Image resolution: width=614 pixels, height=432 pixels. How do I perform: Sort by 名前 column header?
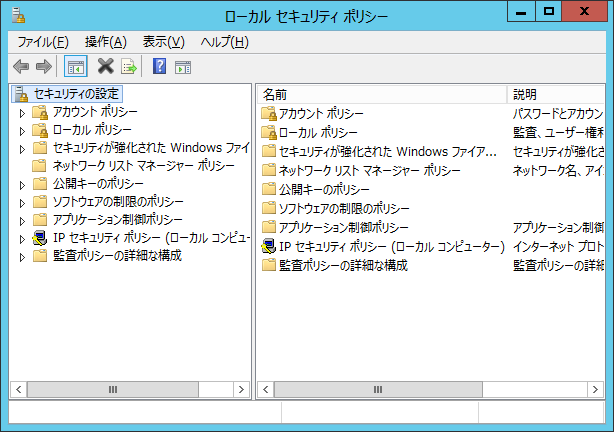coord(382,94)
